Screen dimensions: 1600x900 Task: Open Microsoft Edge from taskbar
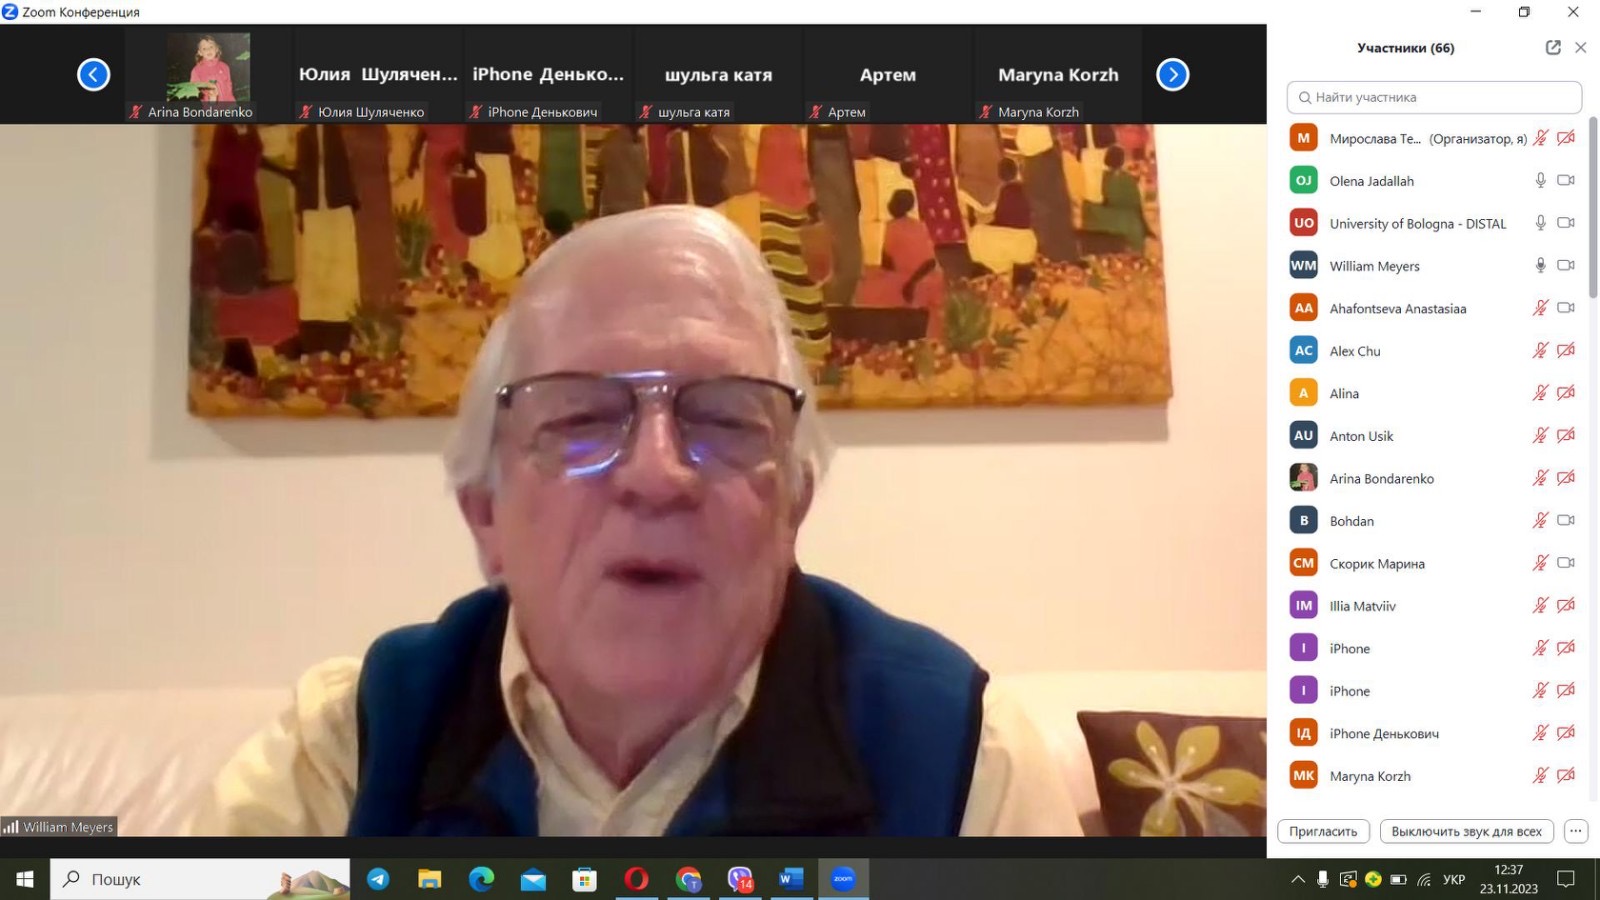[x=482, y=879]
